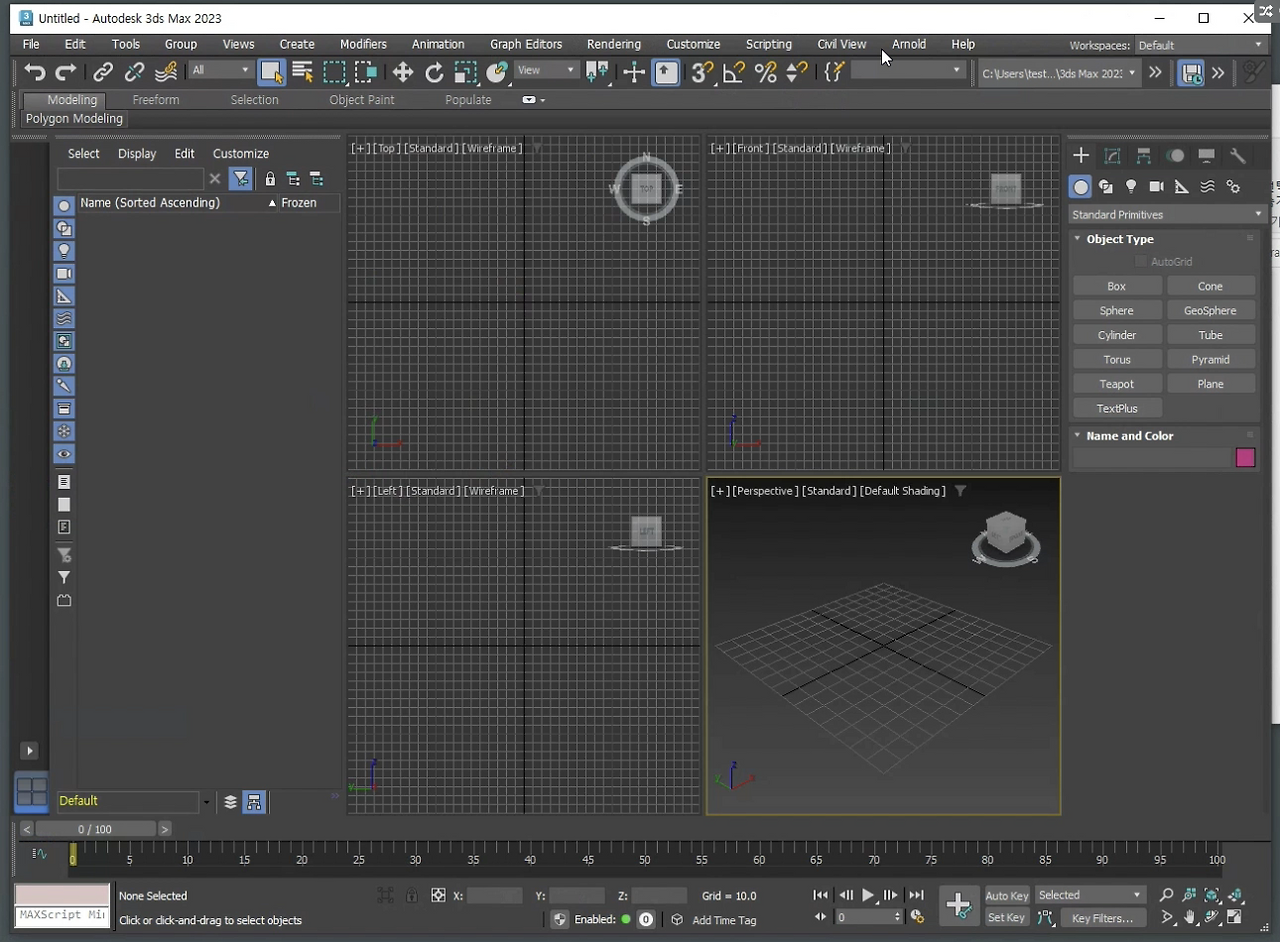Switch to the Freeform ribbon tab
The width and height of the screenshot is (1280, 942).
click(156, 100)
